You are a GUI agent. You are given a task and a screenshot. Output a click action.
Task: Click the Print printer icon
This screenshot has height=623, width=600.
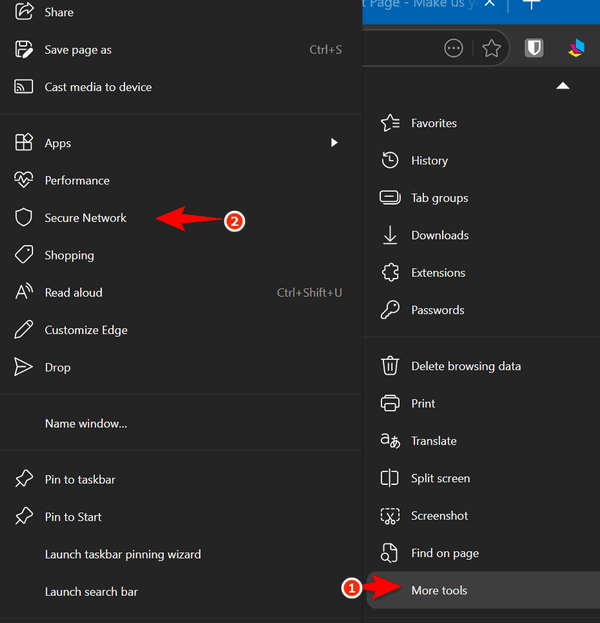pyautogui.click(x=390, y=403)
